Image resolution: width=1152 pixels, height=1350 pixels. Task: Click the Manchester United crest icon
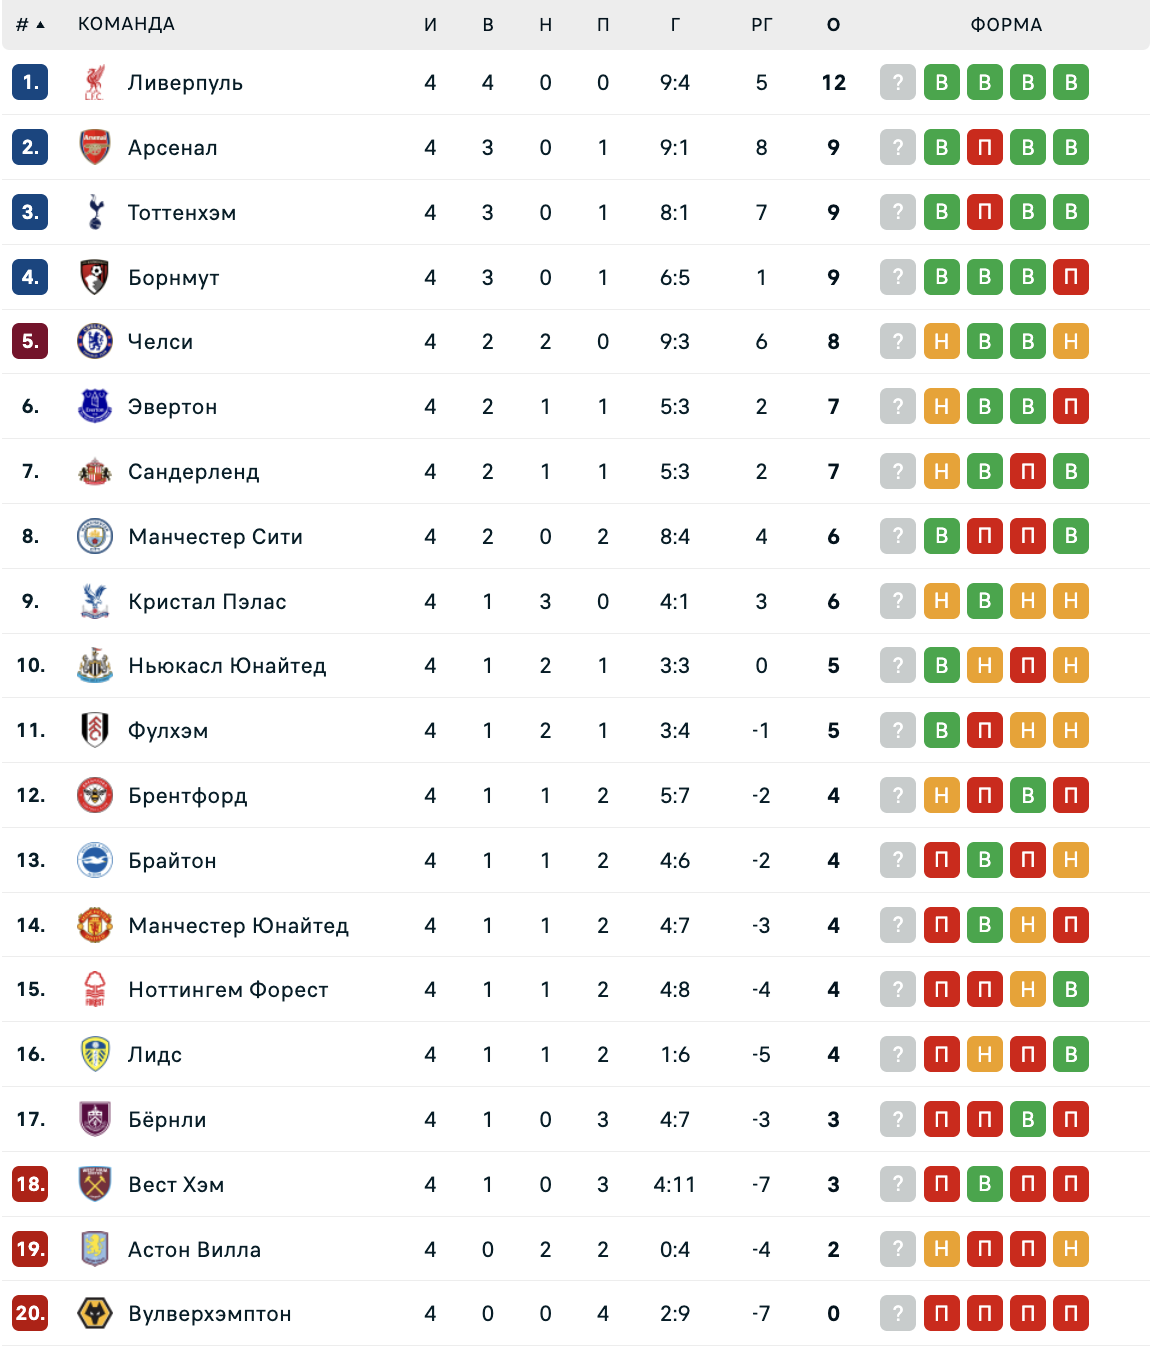[x=94, y=925]
